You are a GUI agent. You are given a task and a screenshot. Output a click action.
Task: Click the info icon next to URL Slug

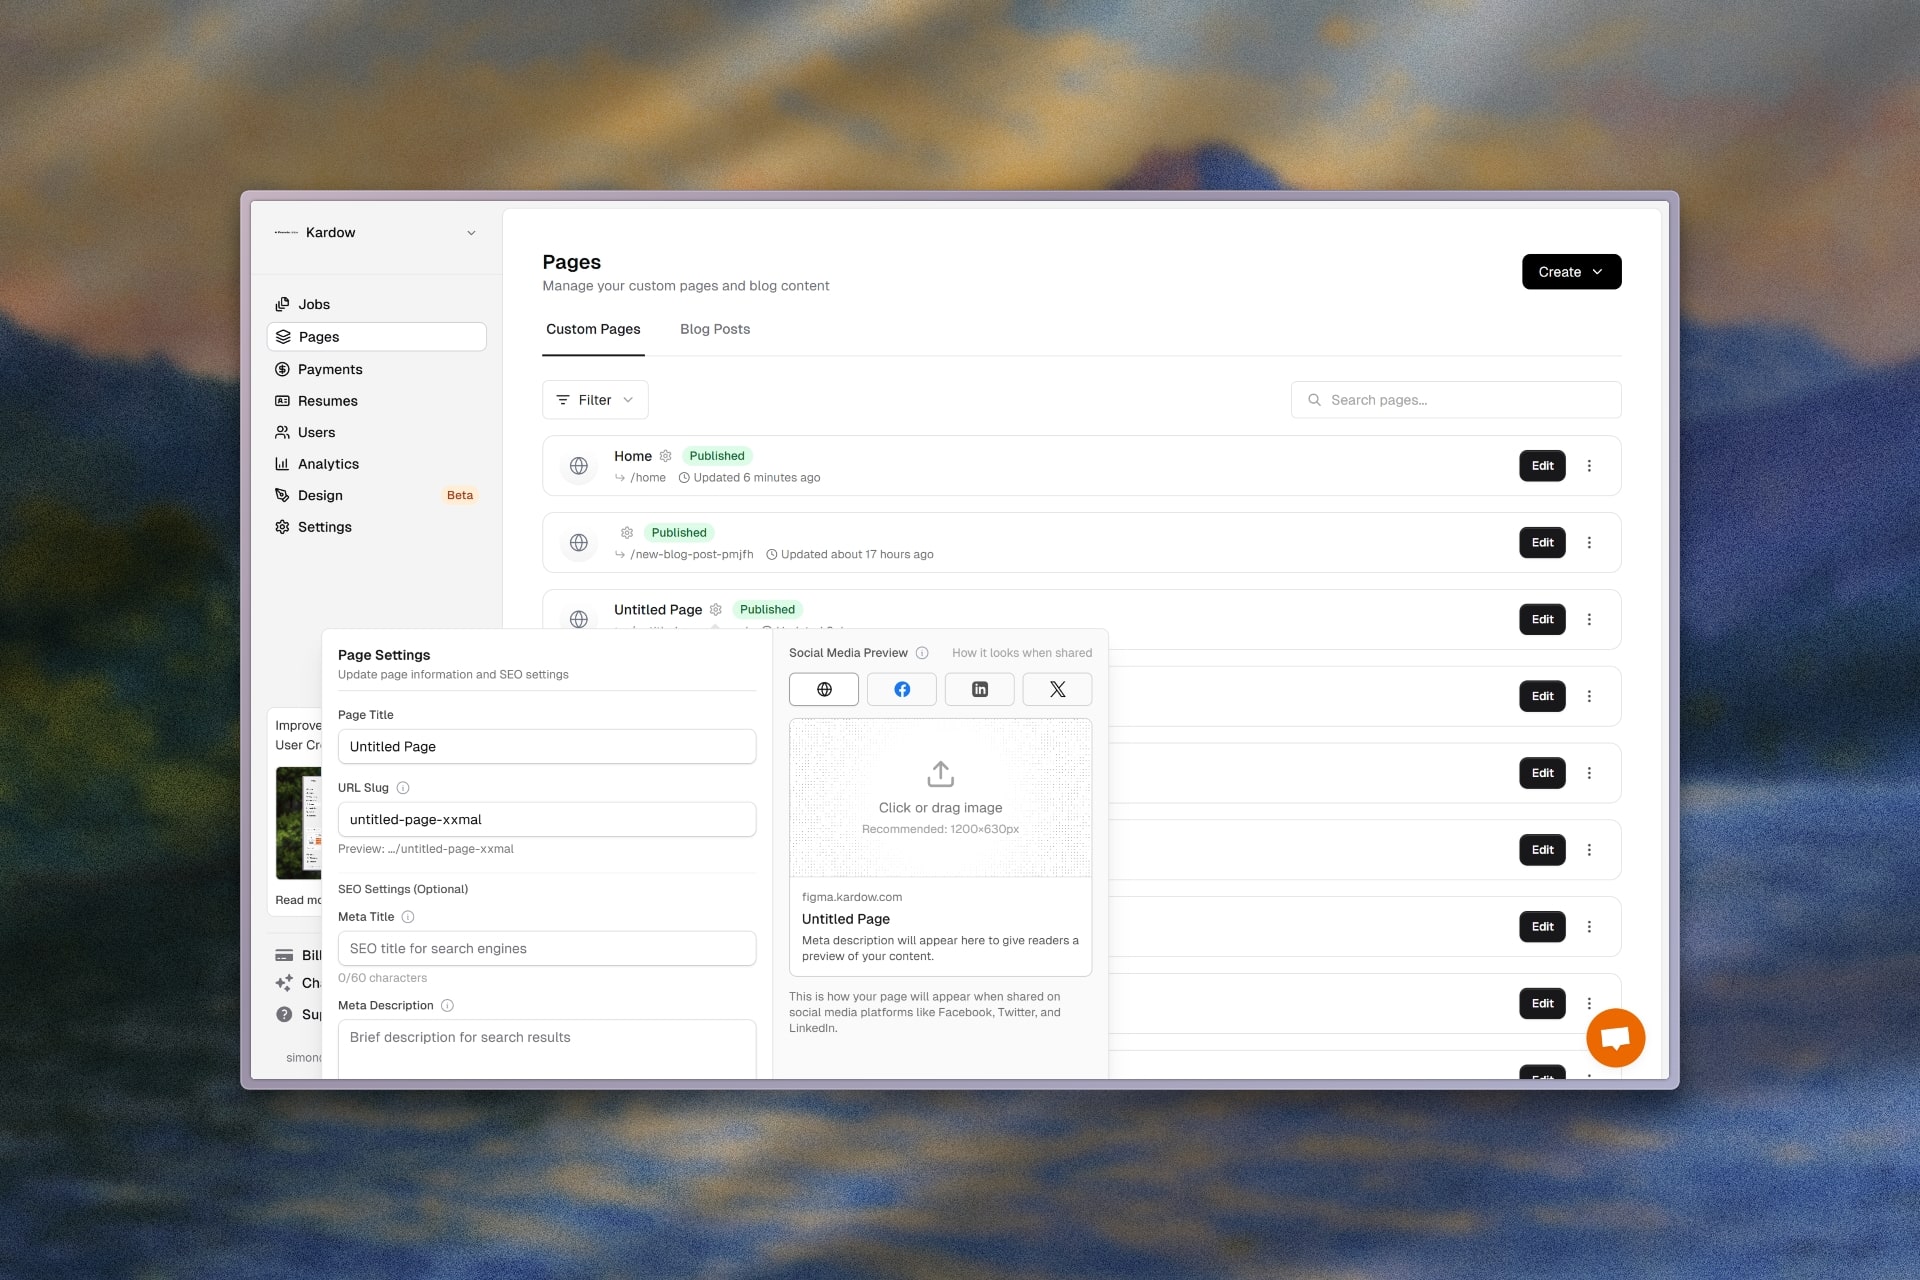coord(403,788)
